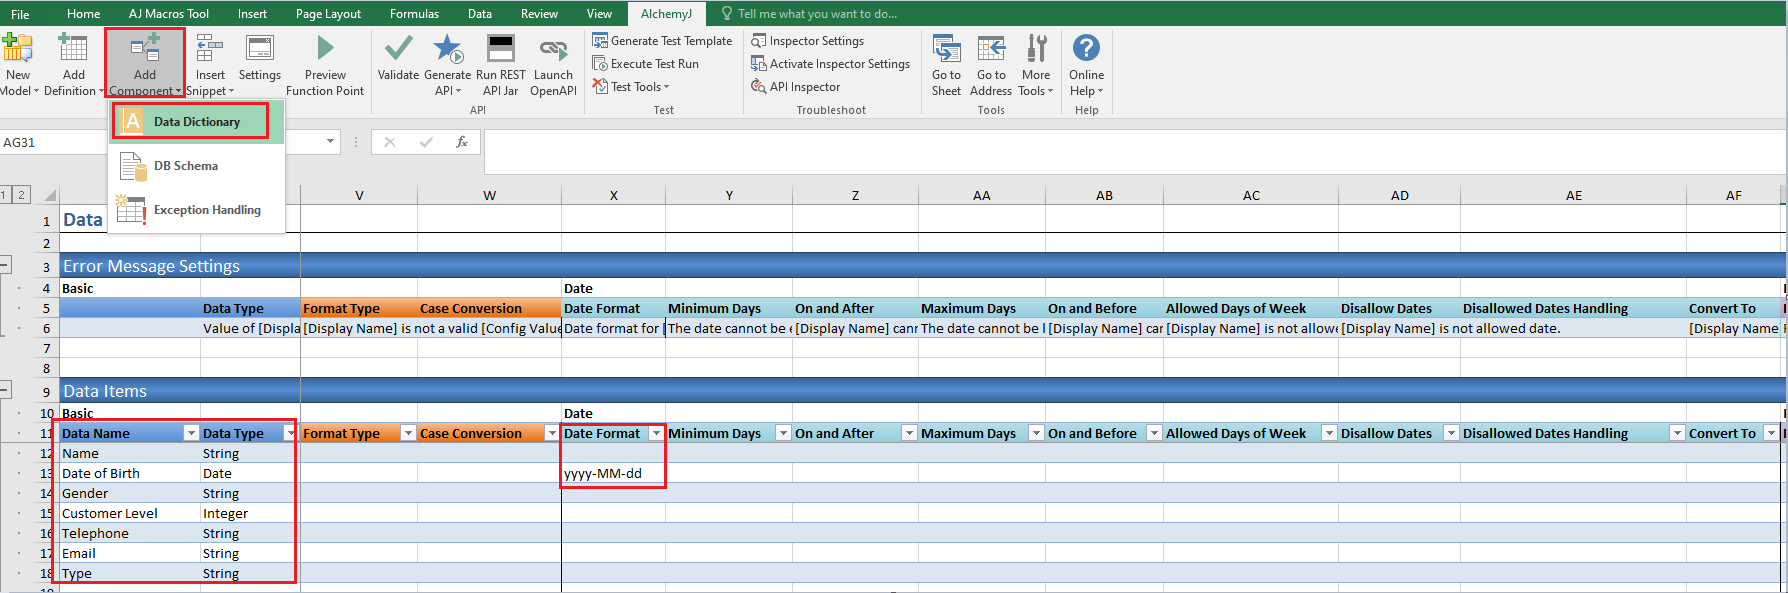Screen dimensions: 1788x593
Task: Open Generate API tool
Action: click(447, 50)
